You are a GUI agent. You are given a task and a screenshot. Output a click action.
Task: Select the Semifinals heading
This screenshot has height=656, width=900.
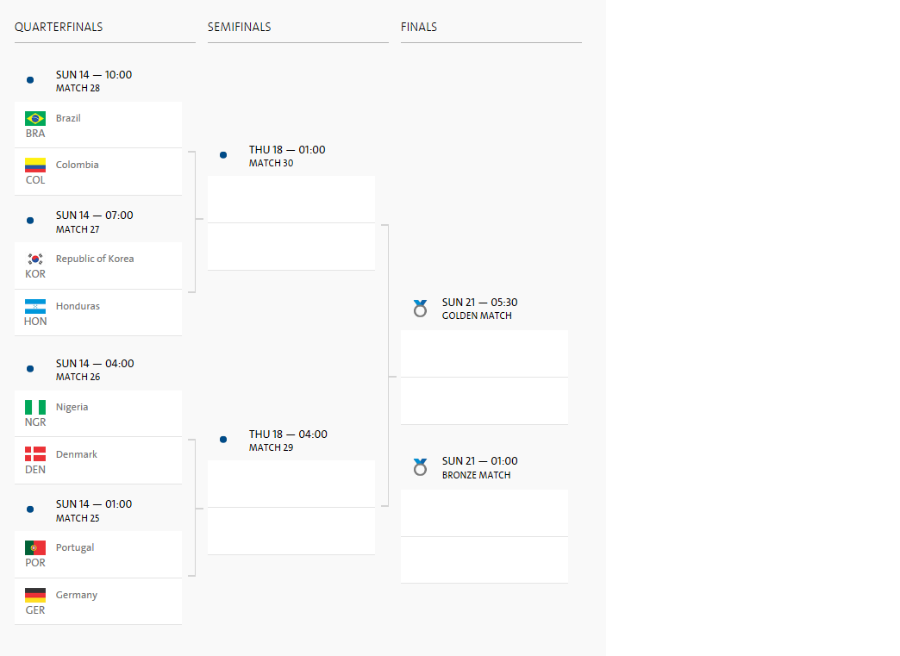click(x=239, y=27)
